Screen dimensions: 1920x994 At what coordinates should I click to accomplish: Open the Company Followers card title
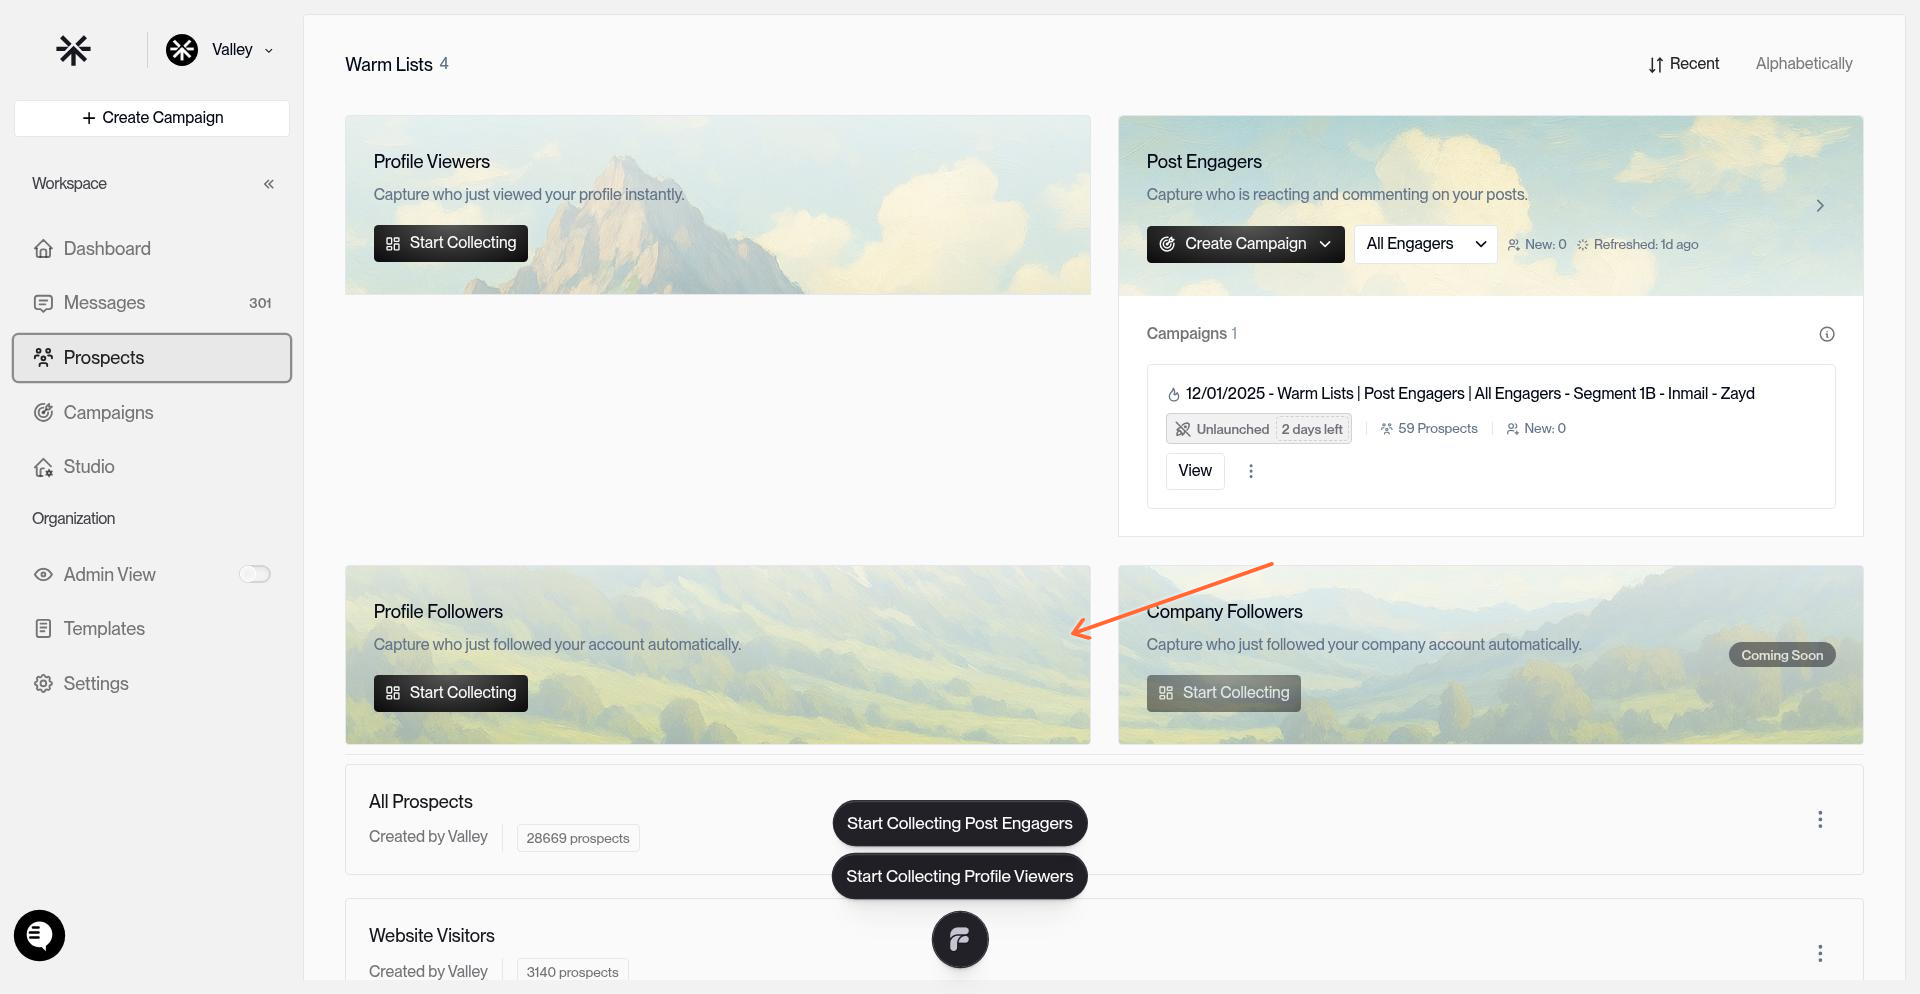point(1224,612)
